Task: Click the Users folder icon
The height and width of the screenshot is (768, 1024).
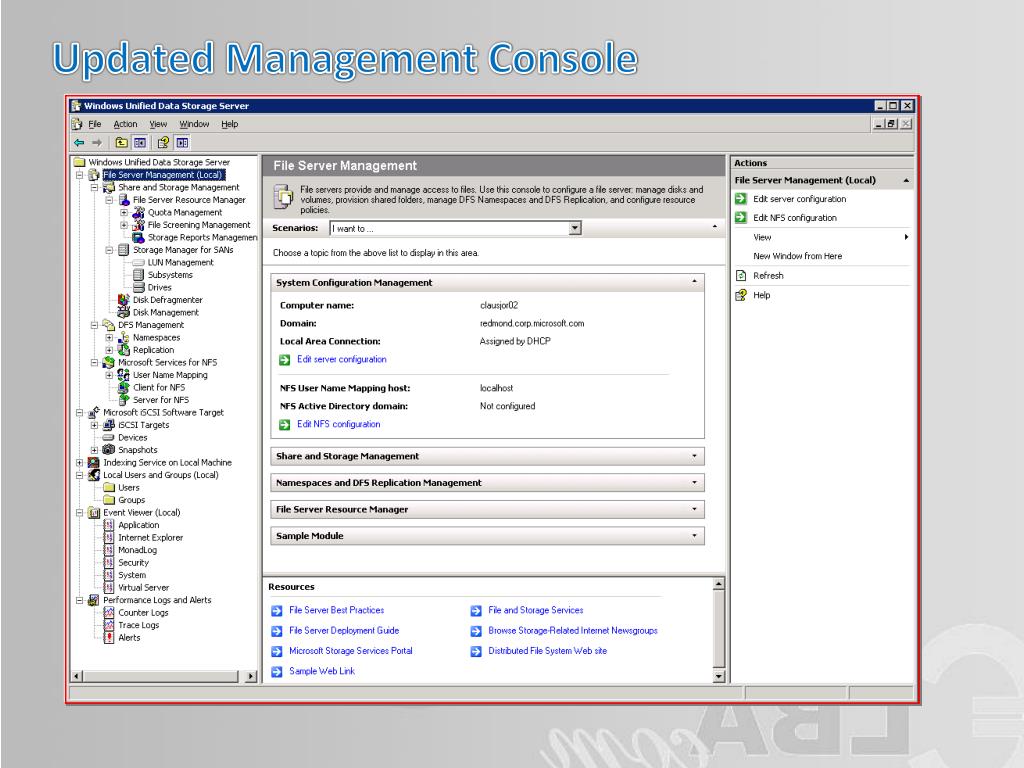Action: pos(109,488)
